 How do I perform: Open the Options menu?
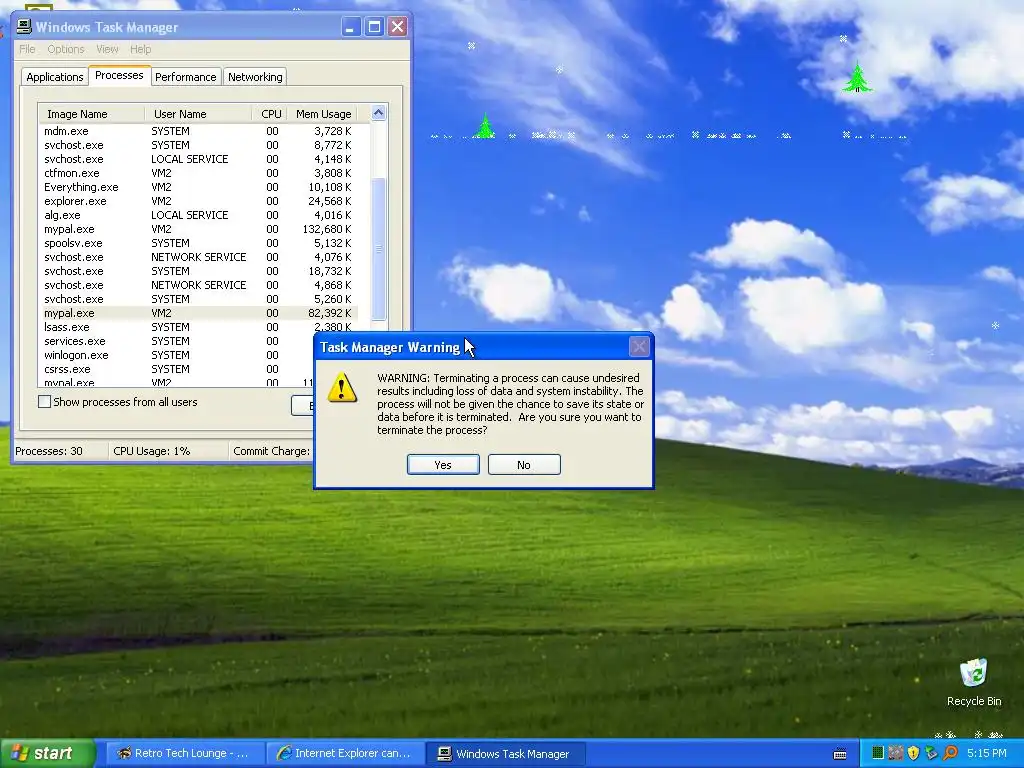[65, 49]
